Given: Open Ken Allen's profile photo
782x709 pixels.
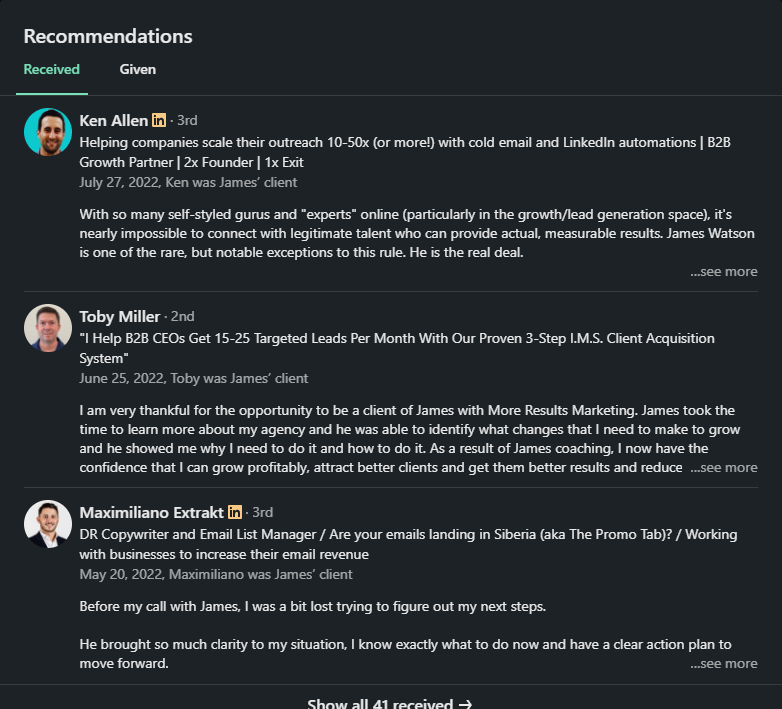Looking at the screenshot, I should pyautogui.click(x=48, y=132).
